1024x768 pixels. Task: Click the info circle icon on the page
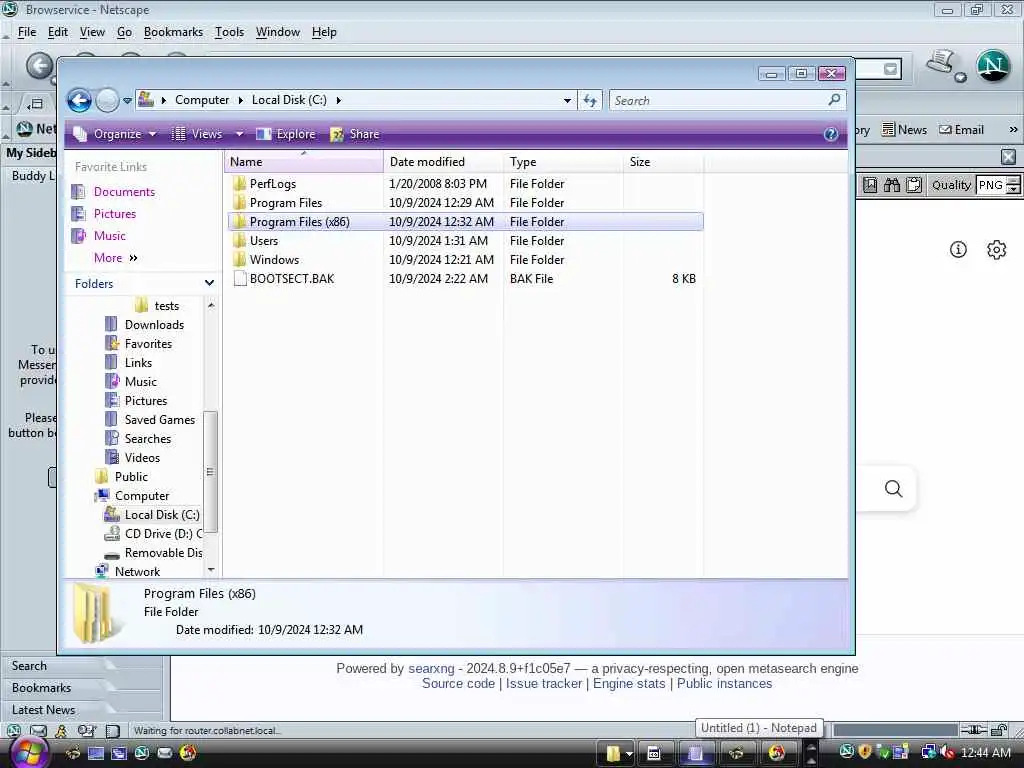pos(958,249)
